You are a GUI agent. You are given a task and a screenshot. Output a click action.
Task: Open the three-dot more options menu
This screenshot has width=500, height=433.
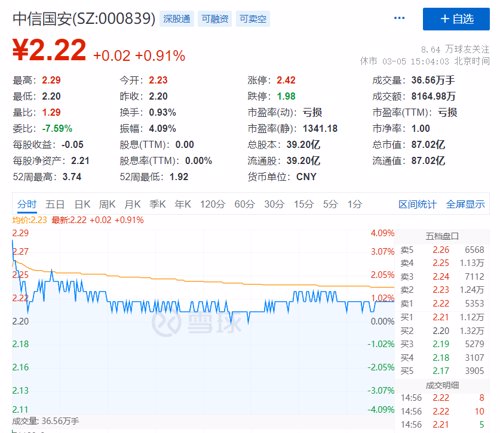pyautogui.click(x=399, y=18)
